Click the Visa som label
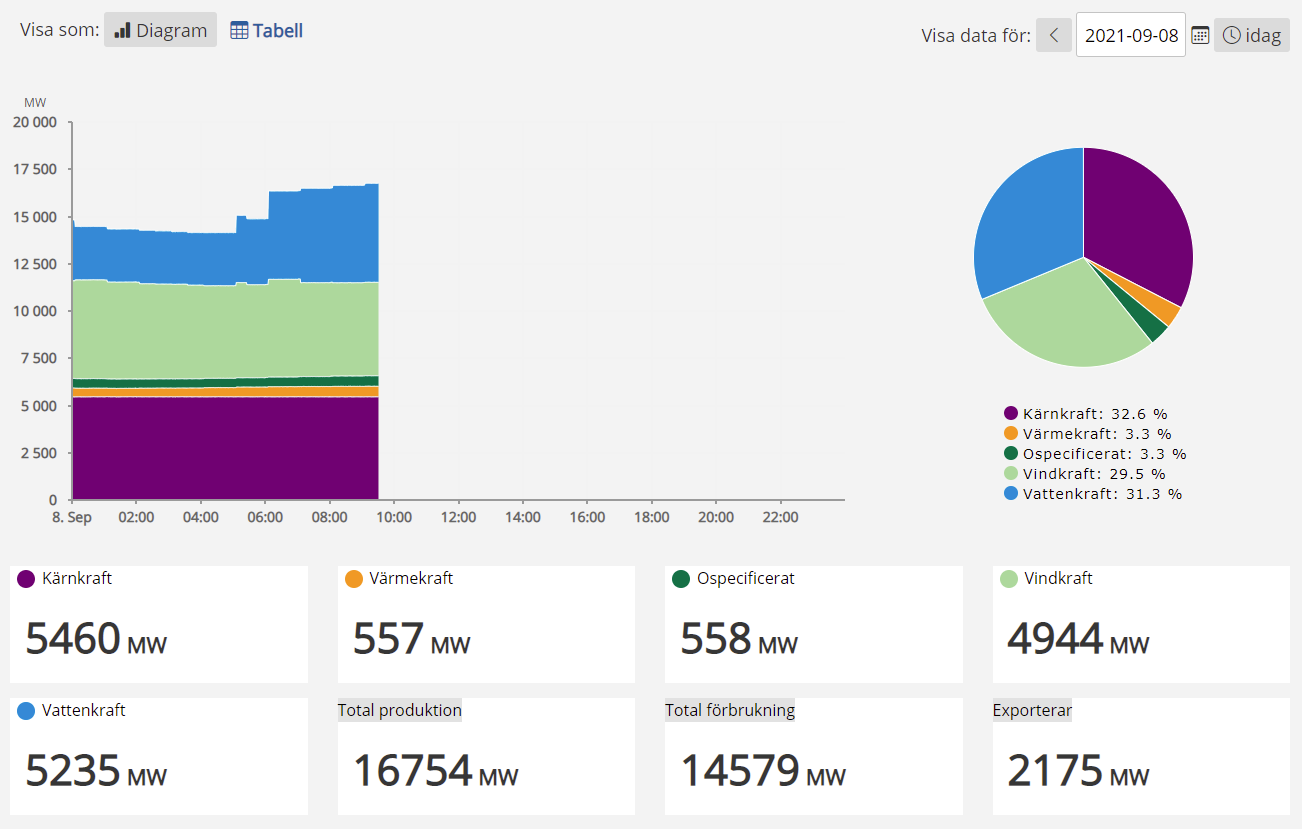Screen dimensions: 1302x829 point(60,29)
